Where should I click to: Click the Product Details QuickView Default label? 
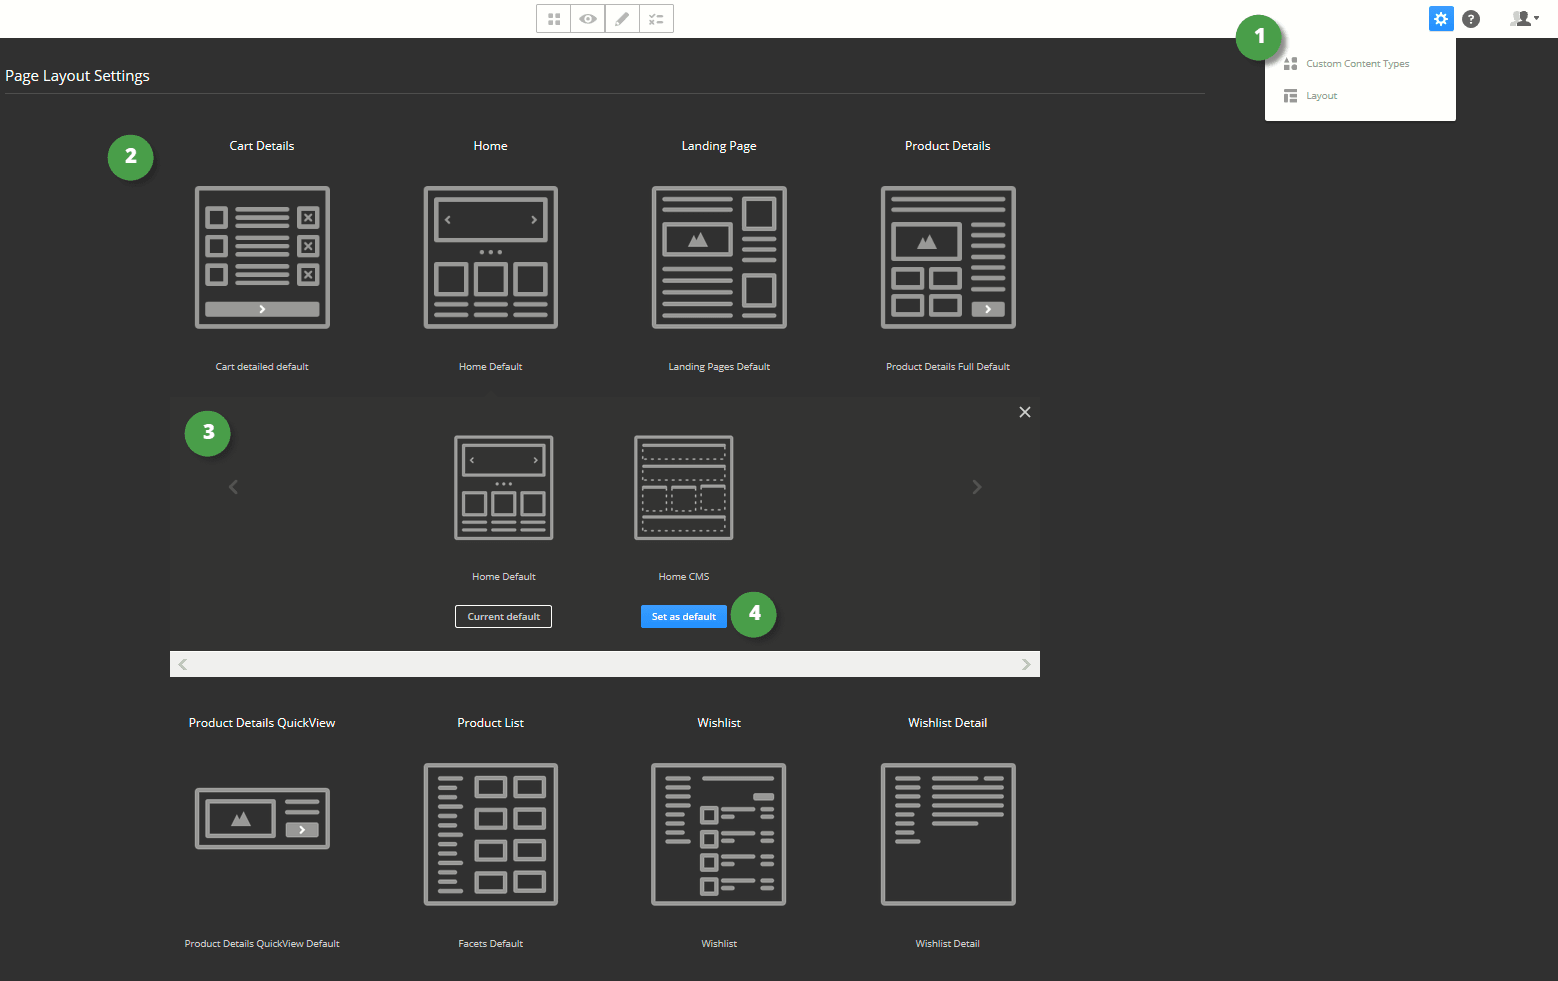coord(262,944)
